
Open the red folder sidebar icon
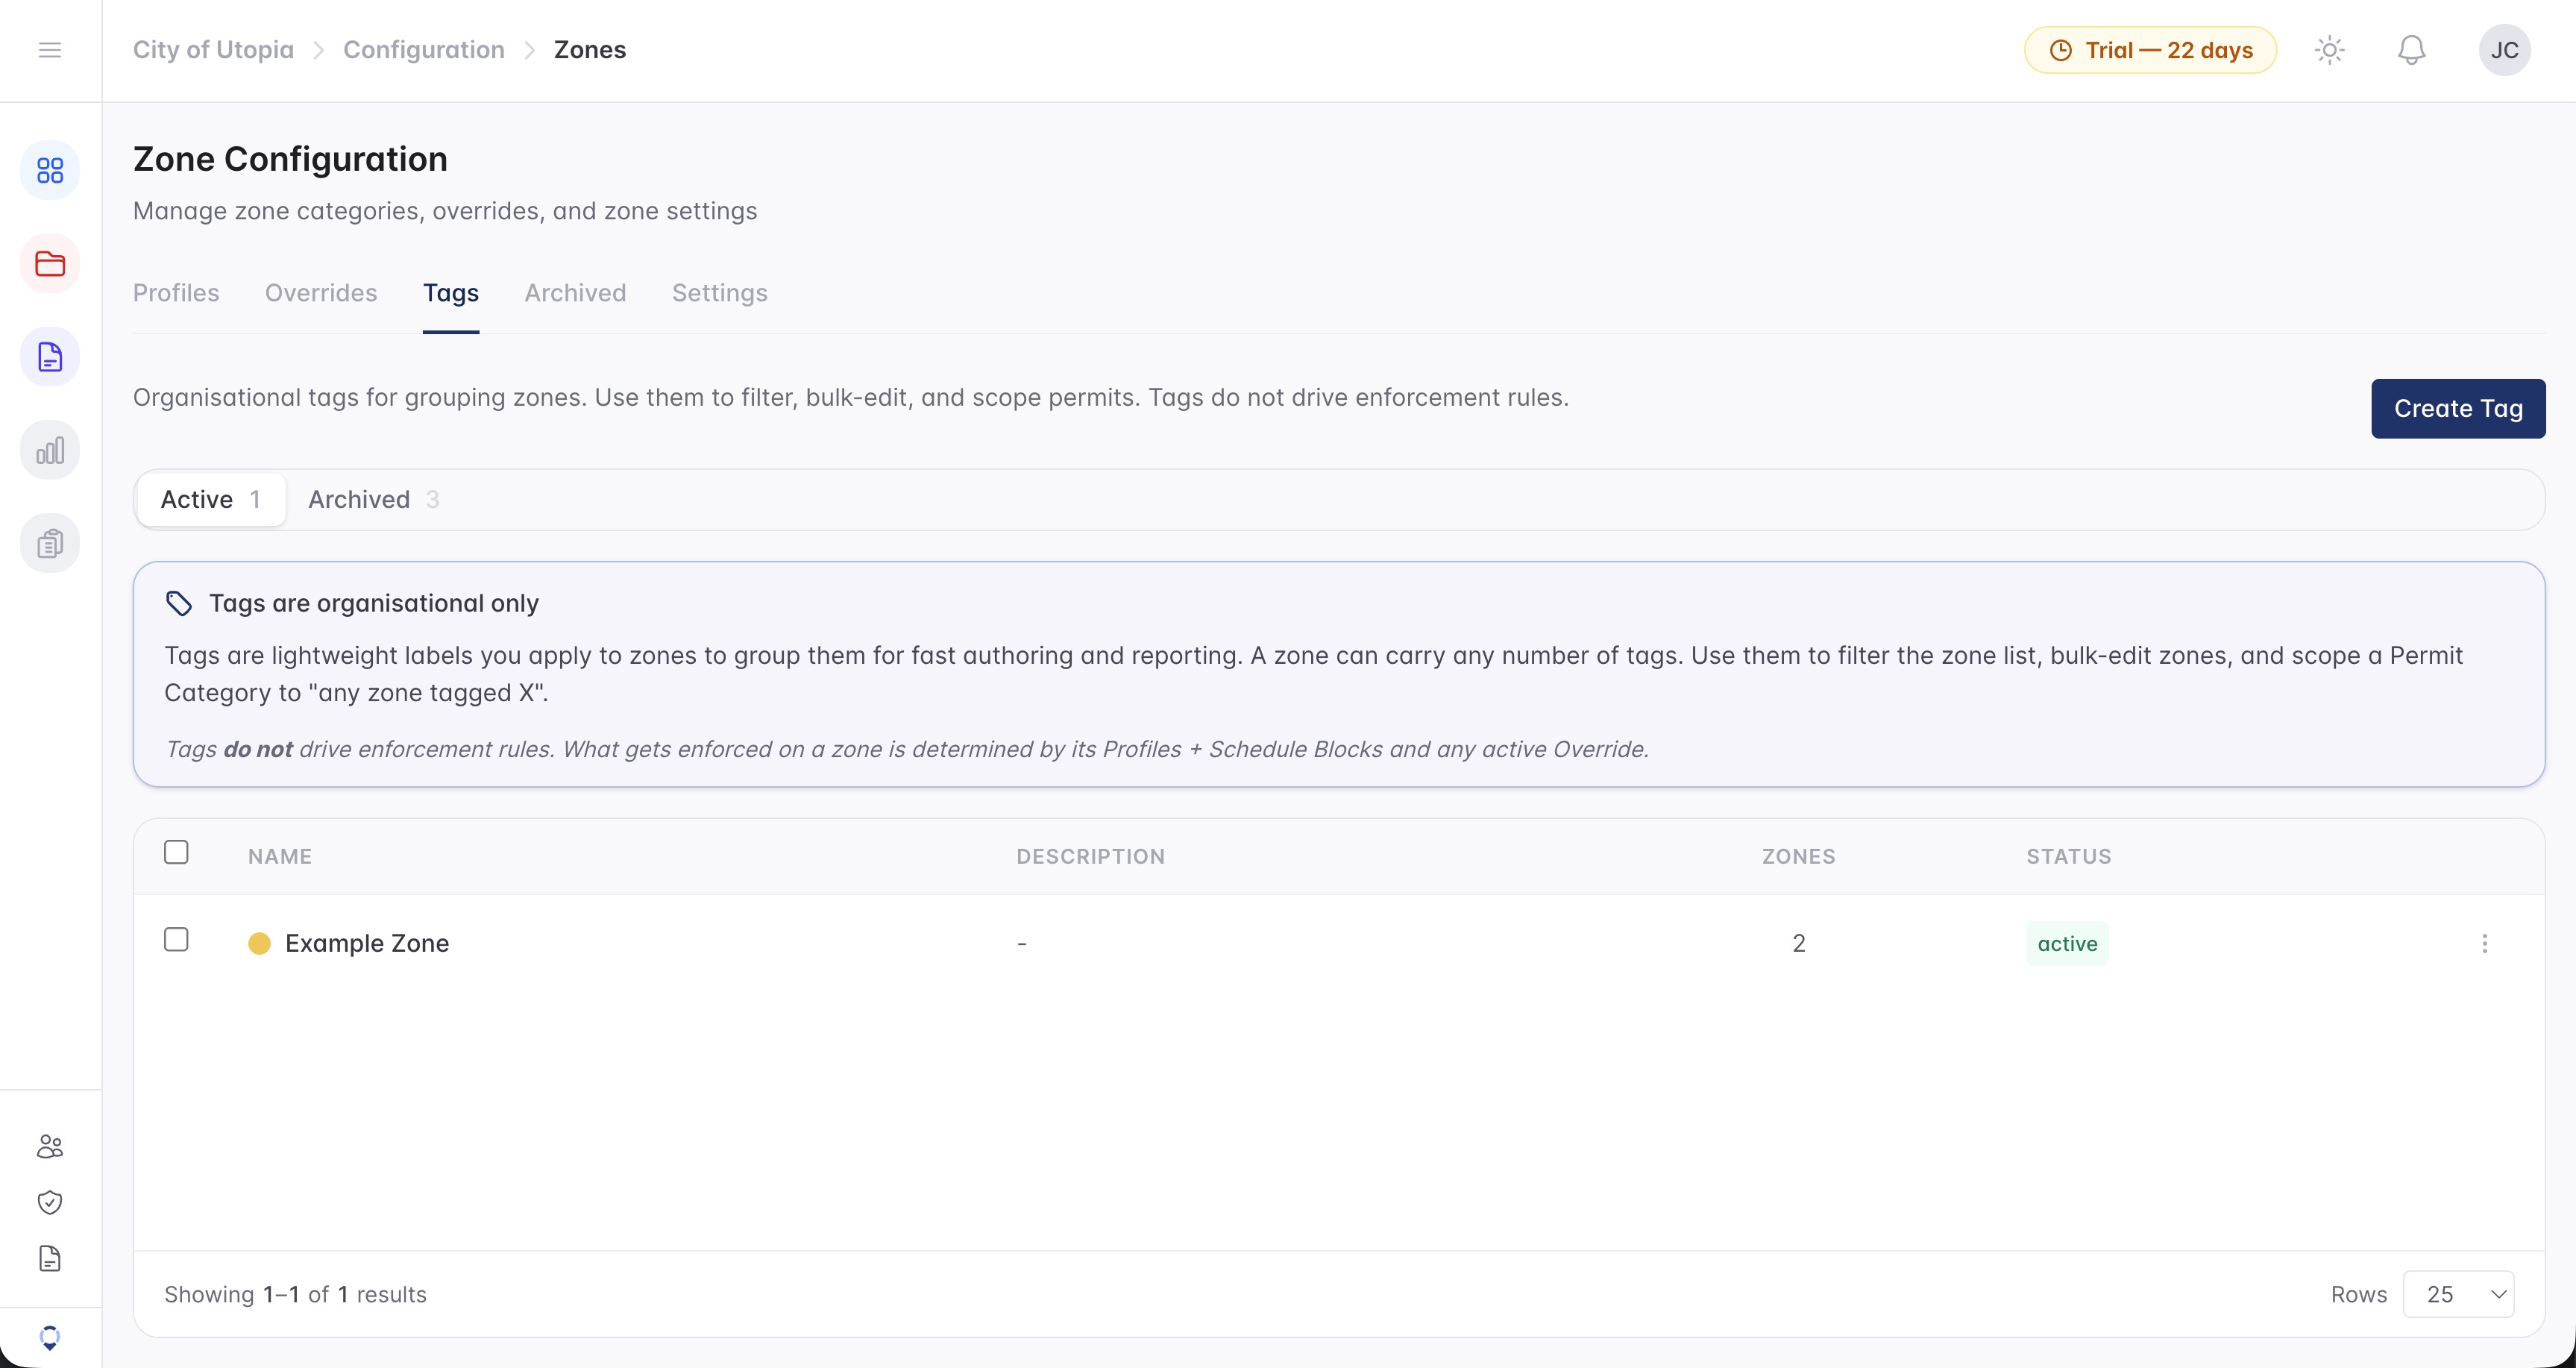coord(50,264)
